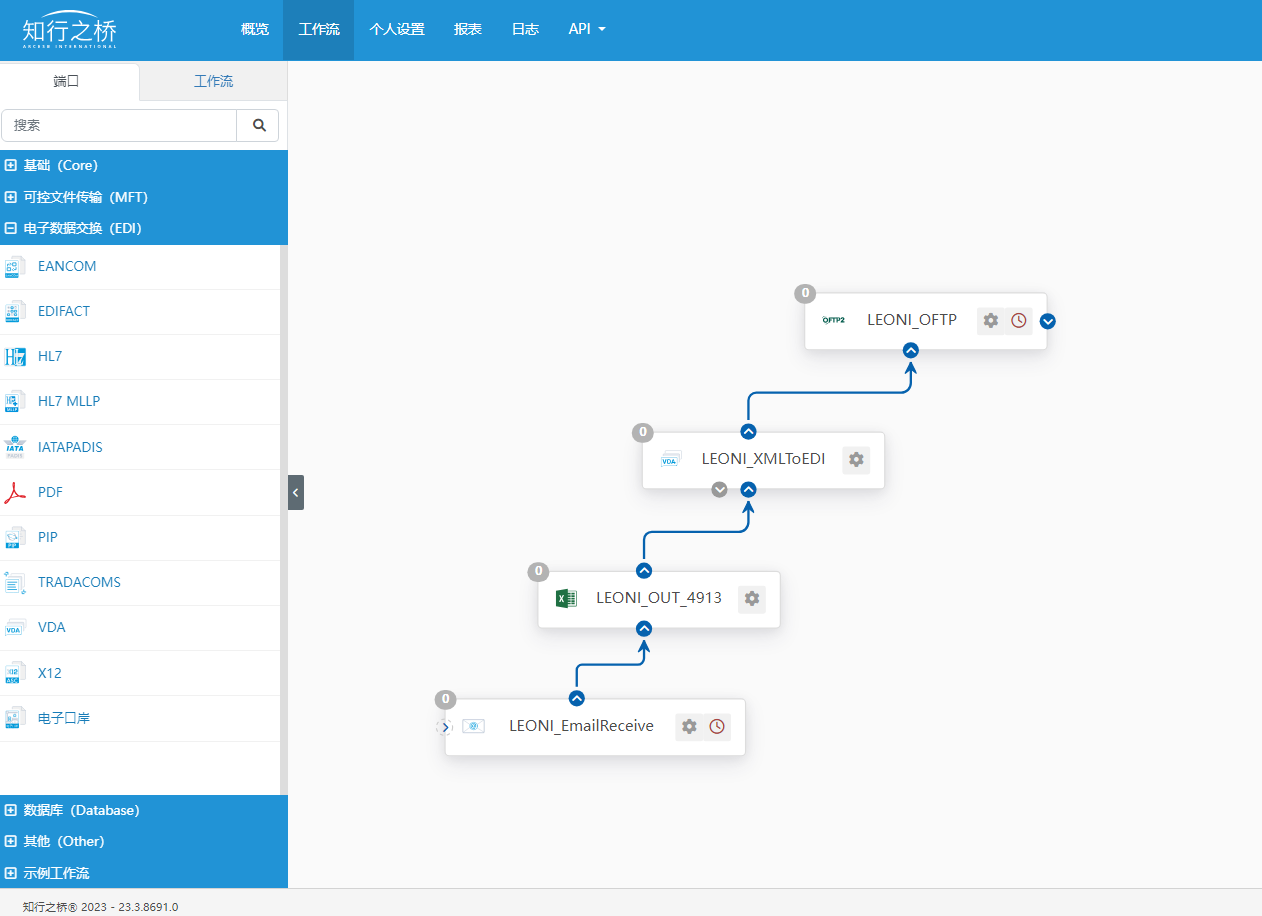Image resolution: width=1262 pixels, height=916 pixels.
Task: Open settings gear on LEONI_OUT_4913 node
Action: click(x=752, y=599)
